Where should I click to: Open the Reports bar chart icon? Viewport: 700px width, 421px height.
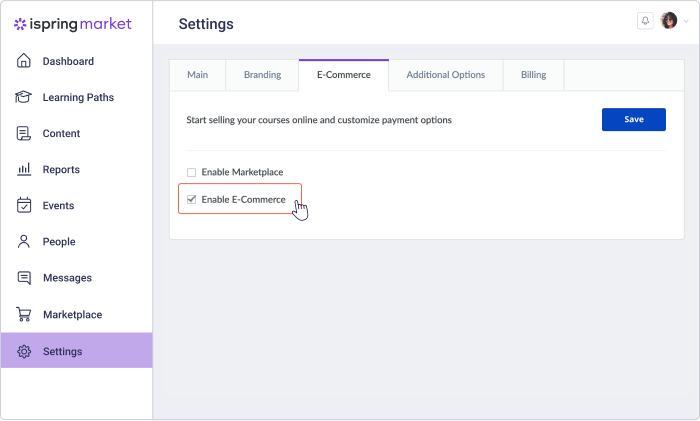point(24,169)
